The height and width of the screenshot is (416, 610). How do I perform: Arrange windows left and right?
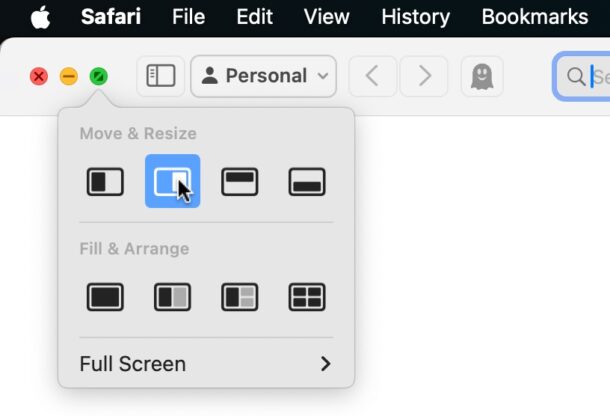coord(172,297)
